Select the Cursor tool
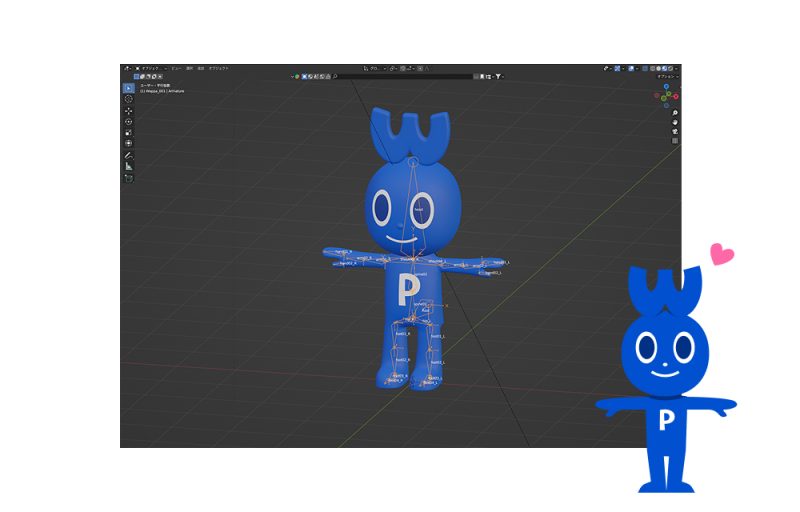The height and width of the screenshot is (512, 800). click(128, 99)
